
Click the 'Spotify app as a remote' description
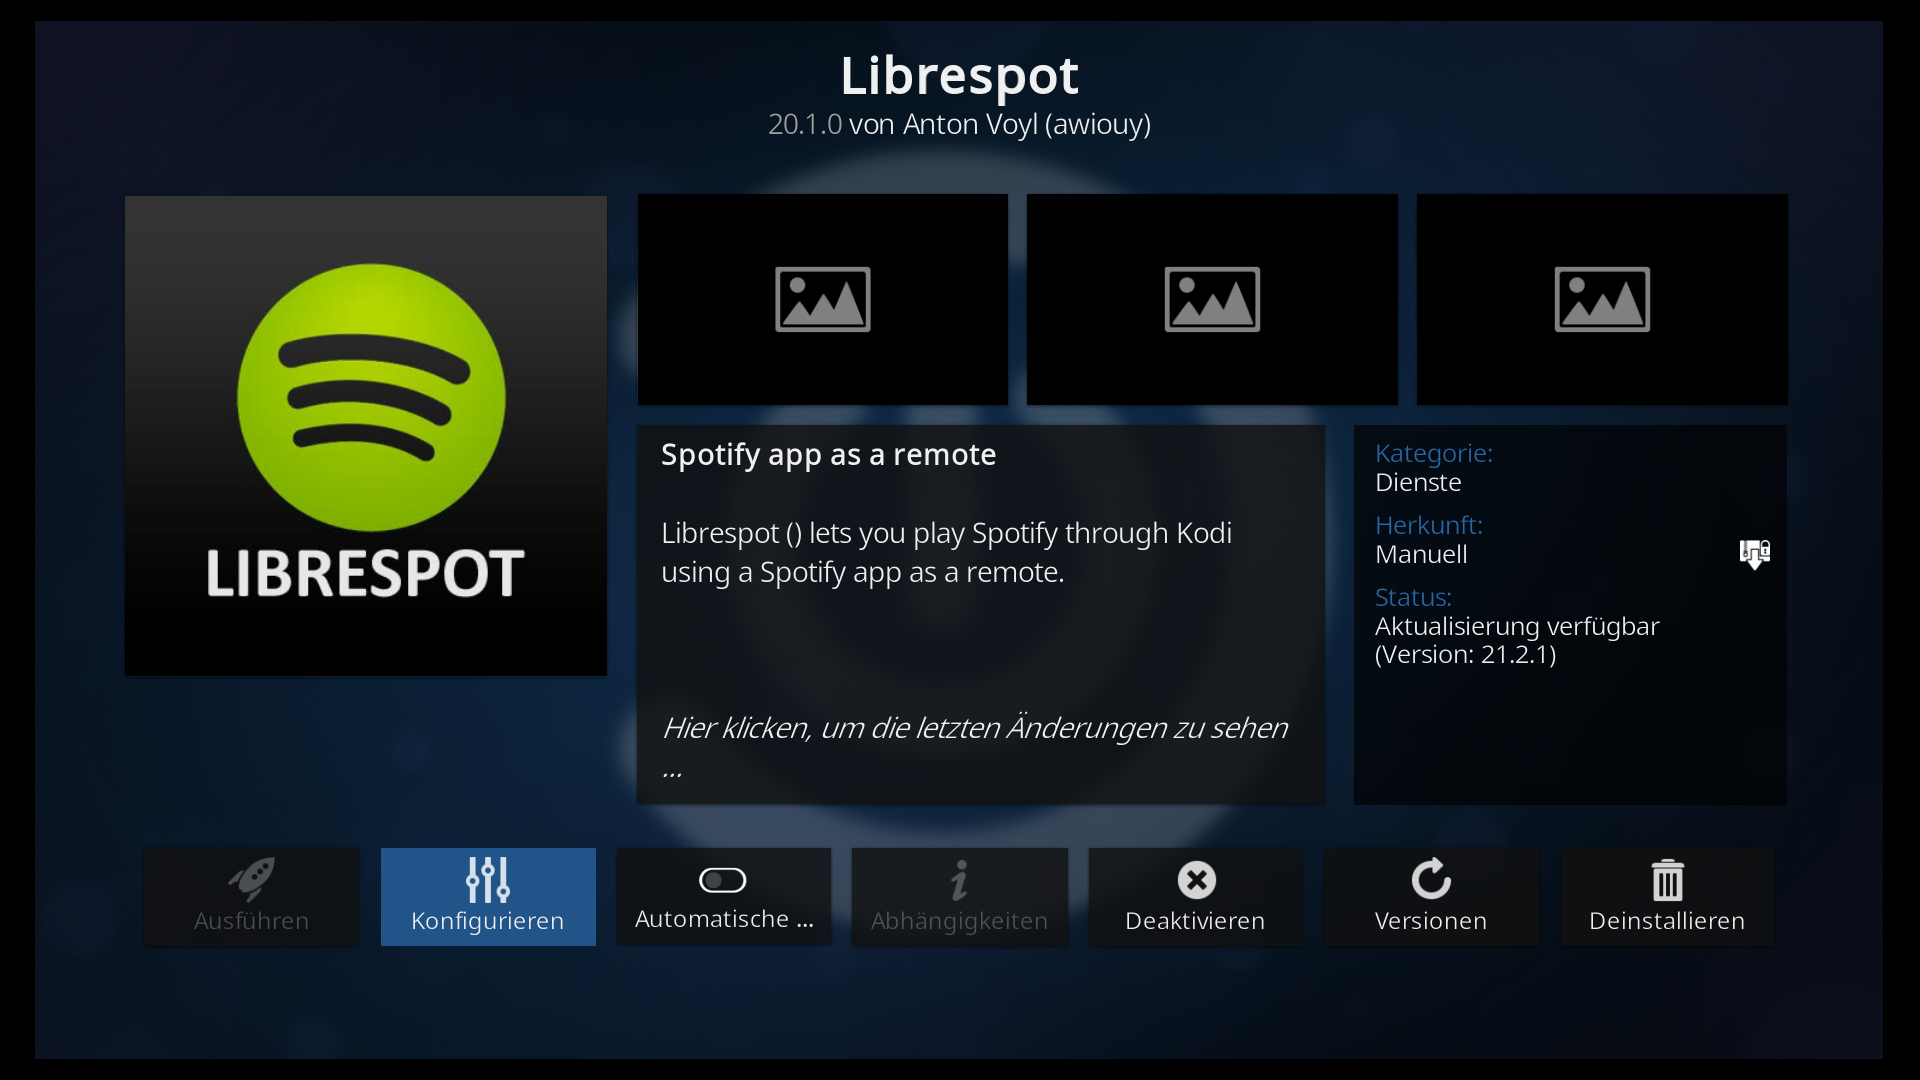click(x=828, y=455)
